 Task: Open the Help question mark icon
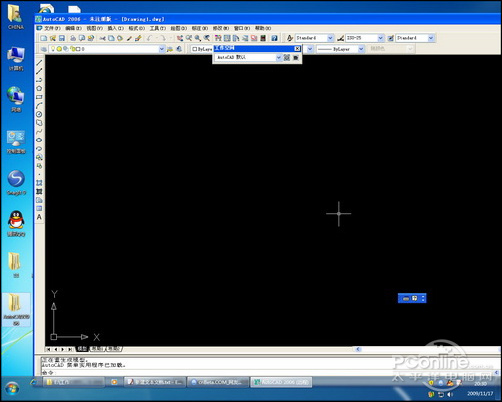pos(274,38)
